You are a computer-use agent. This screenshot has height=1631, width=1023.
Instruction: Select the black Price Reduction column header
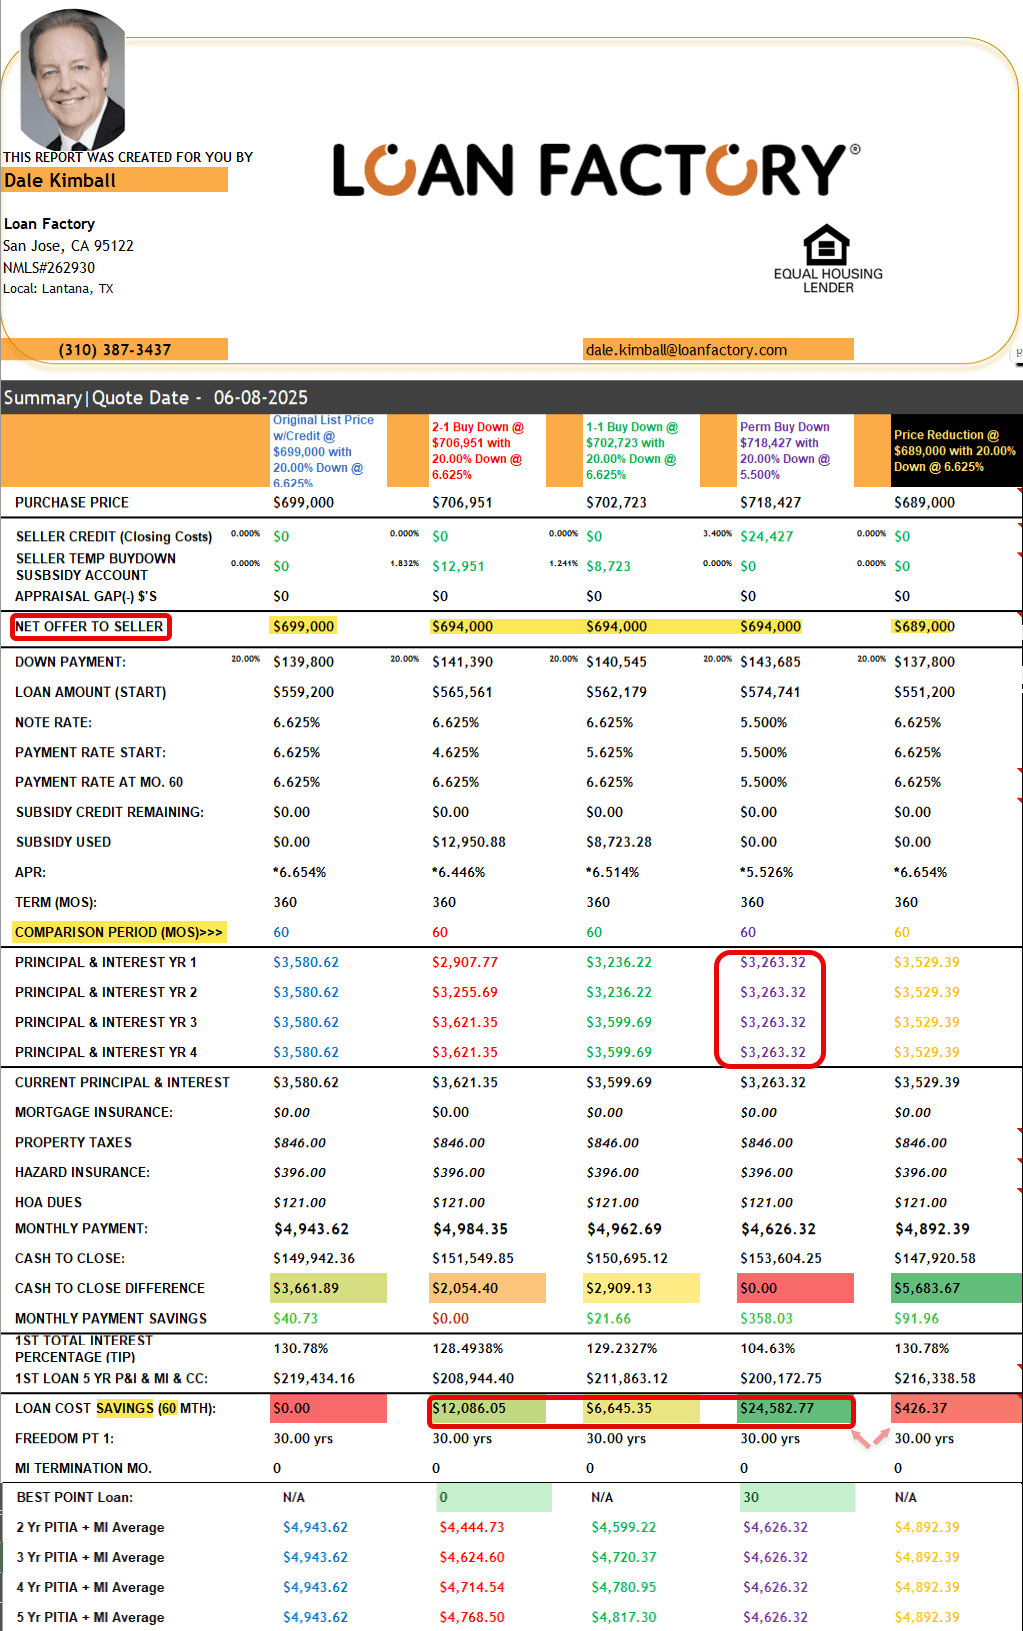tap(953, 451)
